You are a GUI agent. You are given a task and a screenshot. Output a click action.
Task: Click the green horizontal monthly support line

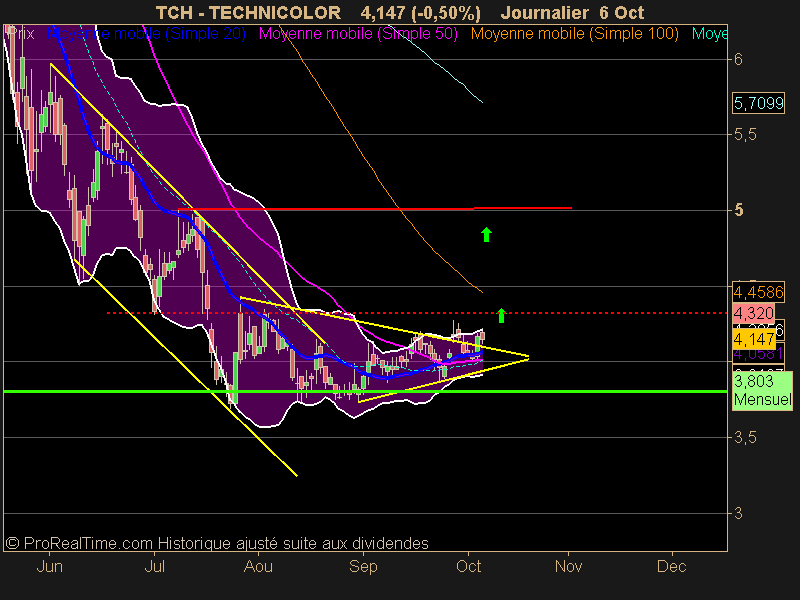[x=365, y=391]
